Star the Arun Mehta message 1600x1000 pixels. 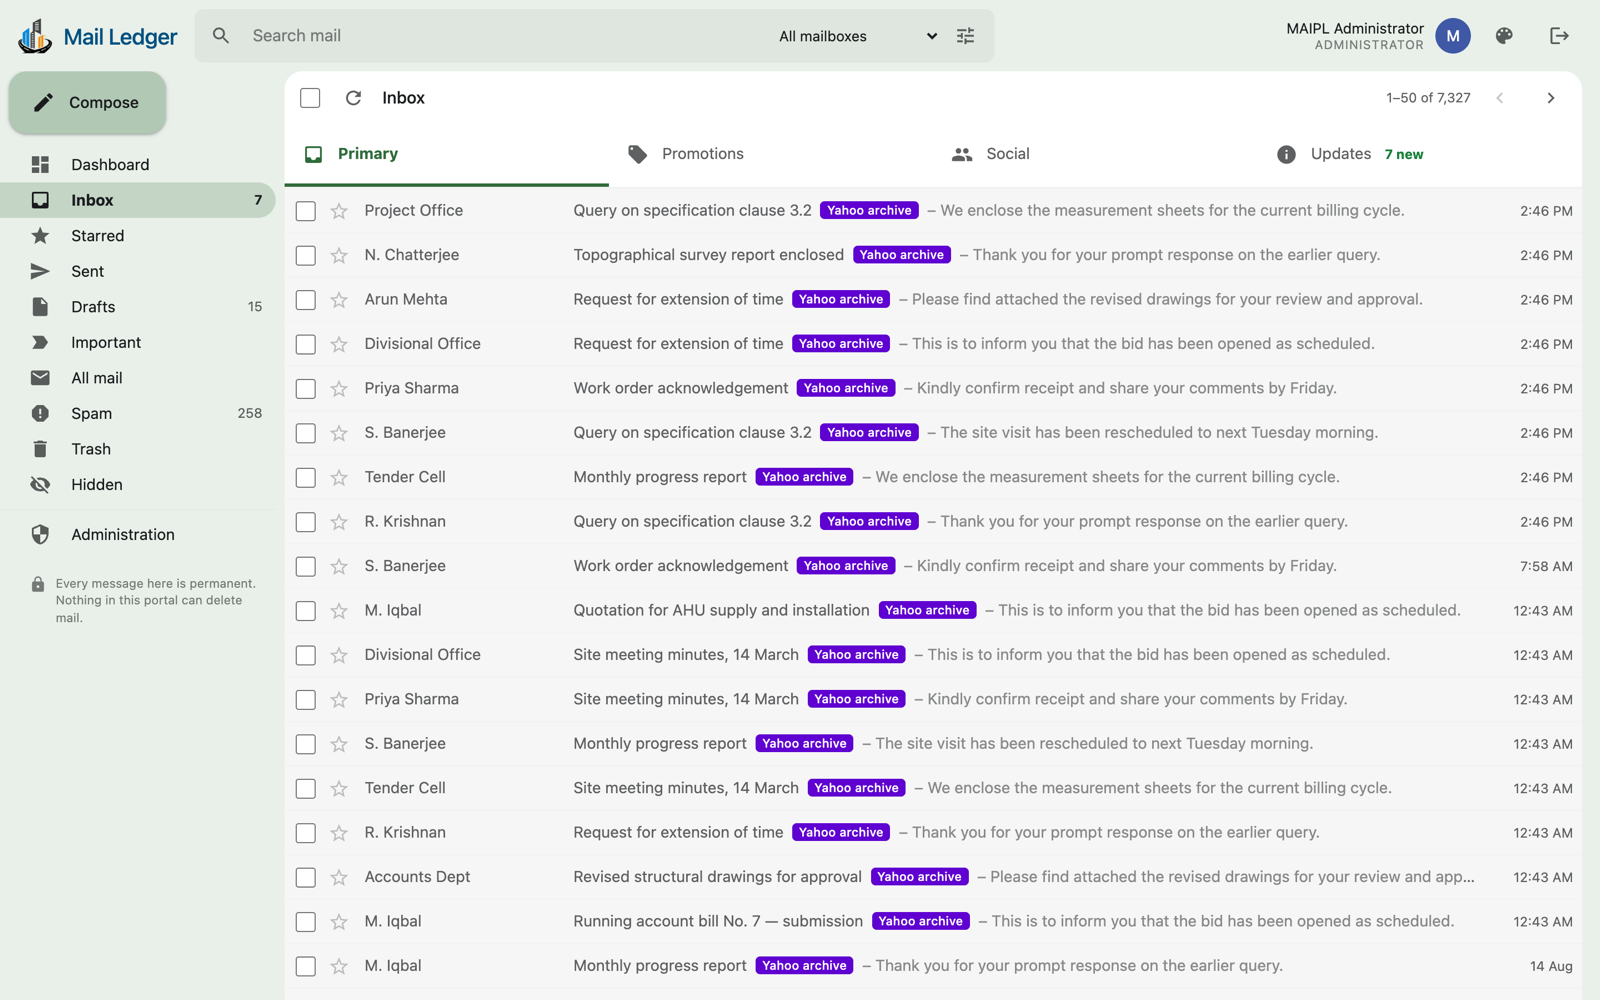[339, 300]
